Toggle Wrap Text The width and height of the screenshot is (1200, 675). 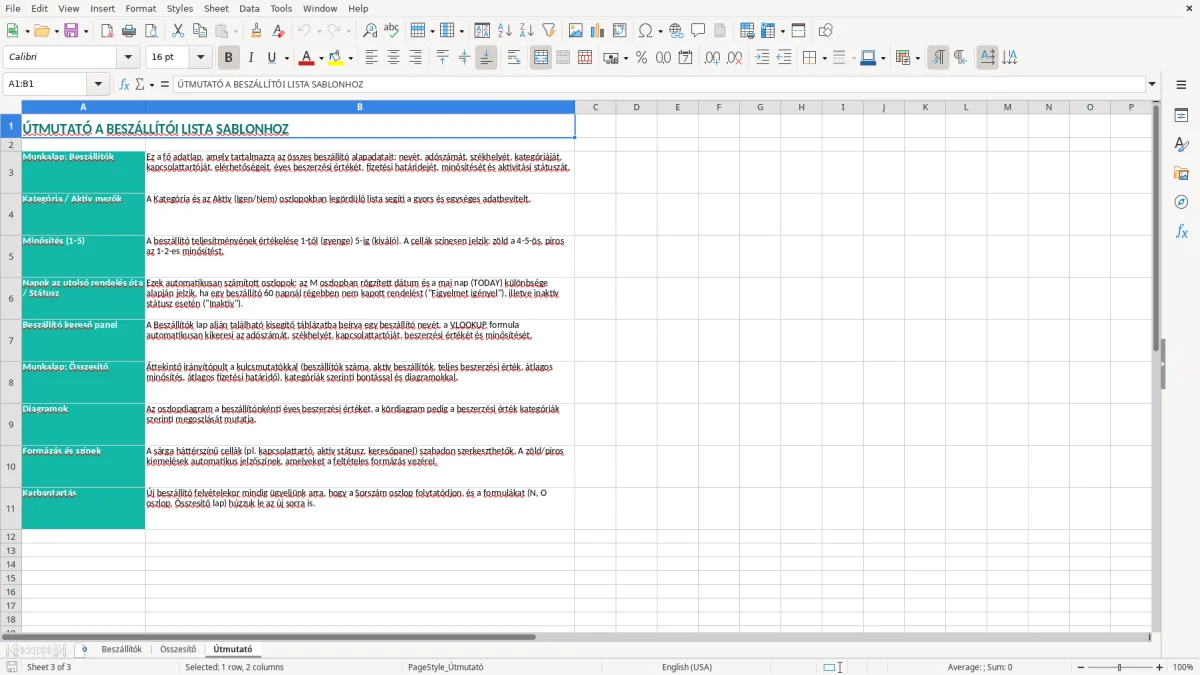coord(514,58)
